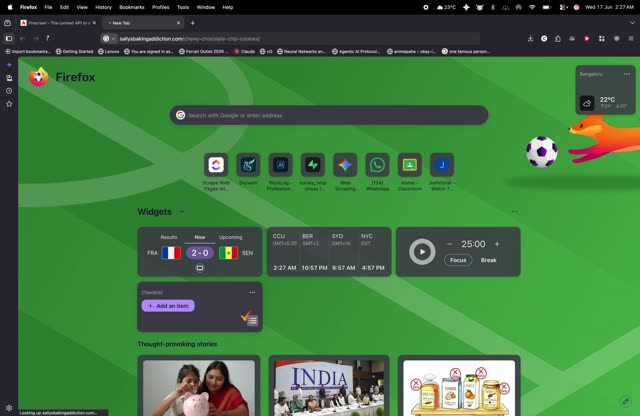Close the New Tab tab
640x416 pixels.
[x=178, y=23]
